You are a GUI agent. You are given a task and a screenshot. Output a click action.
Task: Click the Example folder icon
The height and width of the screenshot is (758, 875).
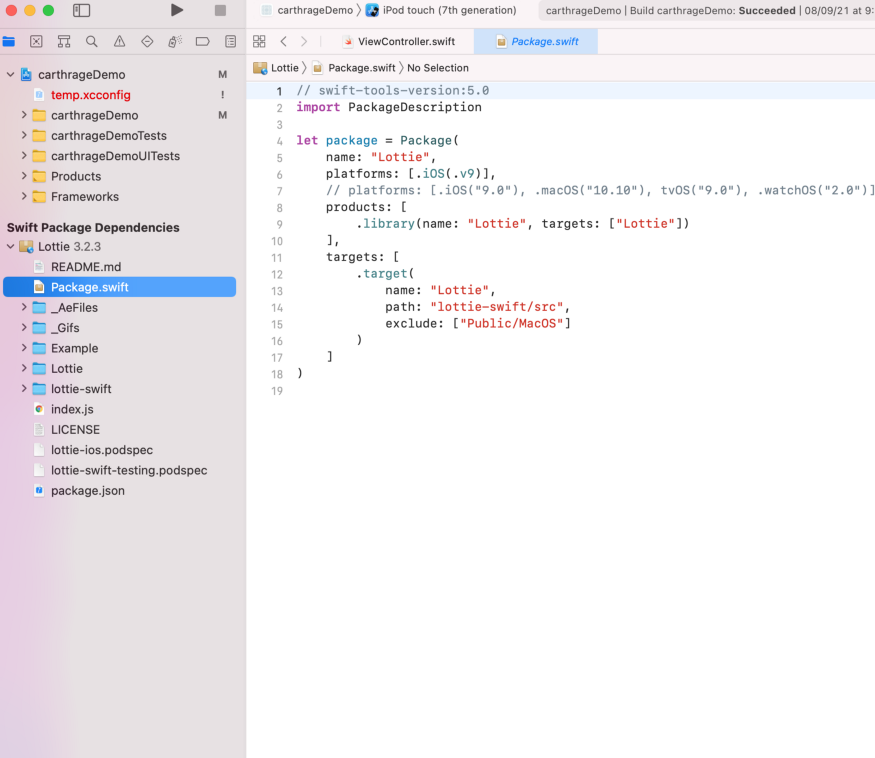pyautogui.click(x=39, y=348)
